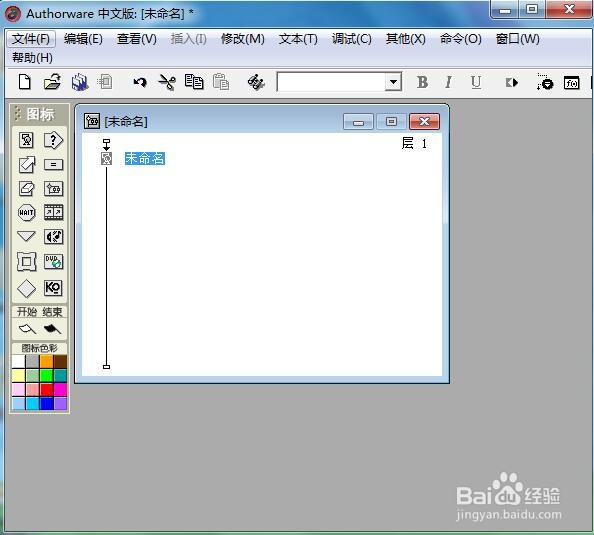Select the Erase icon in palette

(26, 188)
